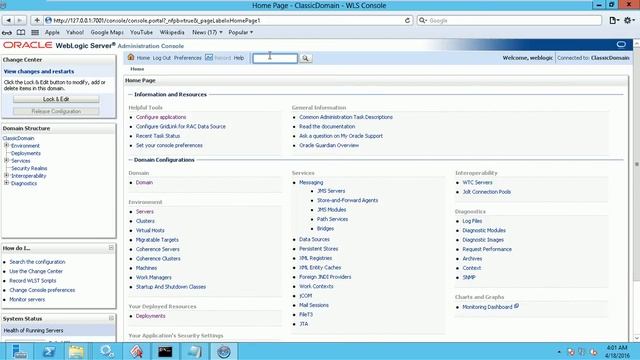The height and width of the screenshot is (360, 640).
Task: Expand the Interoperability tree node
Action: point(7,176)
